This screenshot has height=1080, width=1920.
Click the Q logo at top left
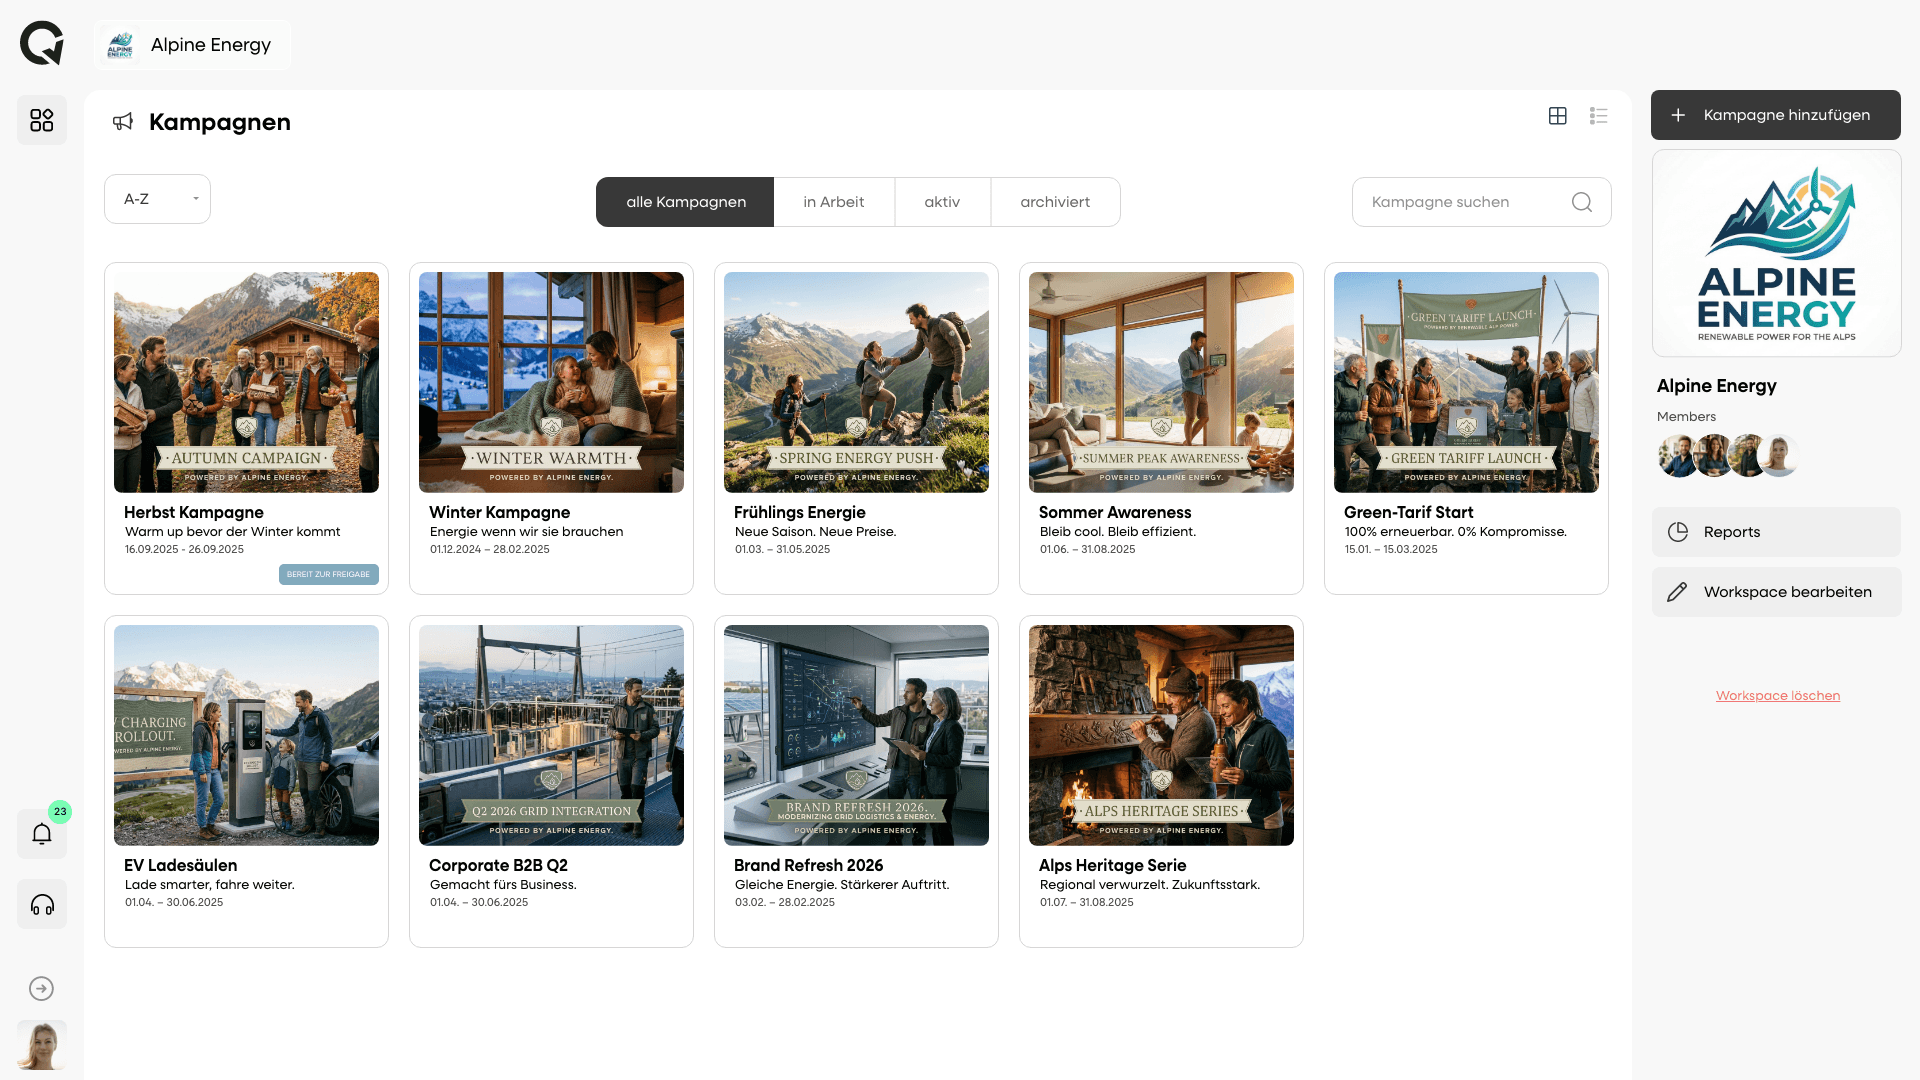42,44
